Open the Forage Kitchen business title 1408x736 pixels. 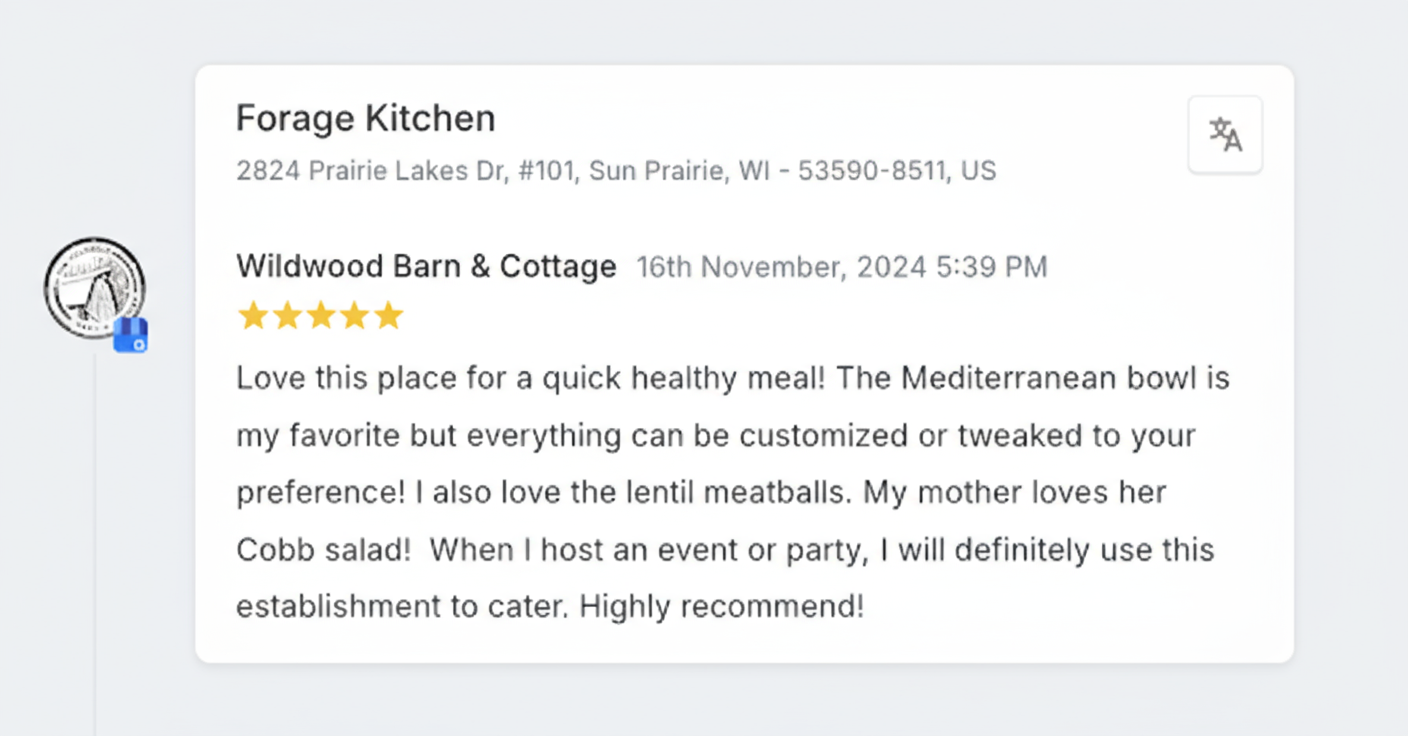click(365, 119)
